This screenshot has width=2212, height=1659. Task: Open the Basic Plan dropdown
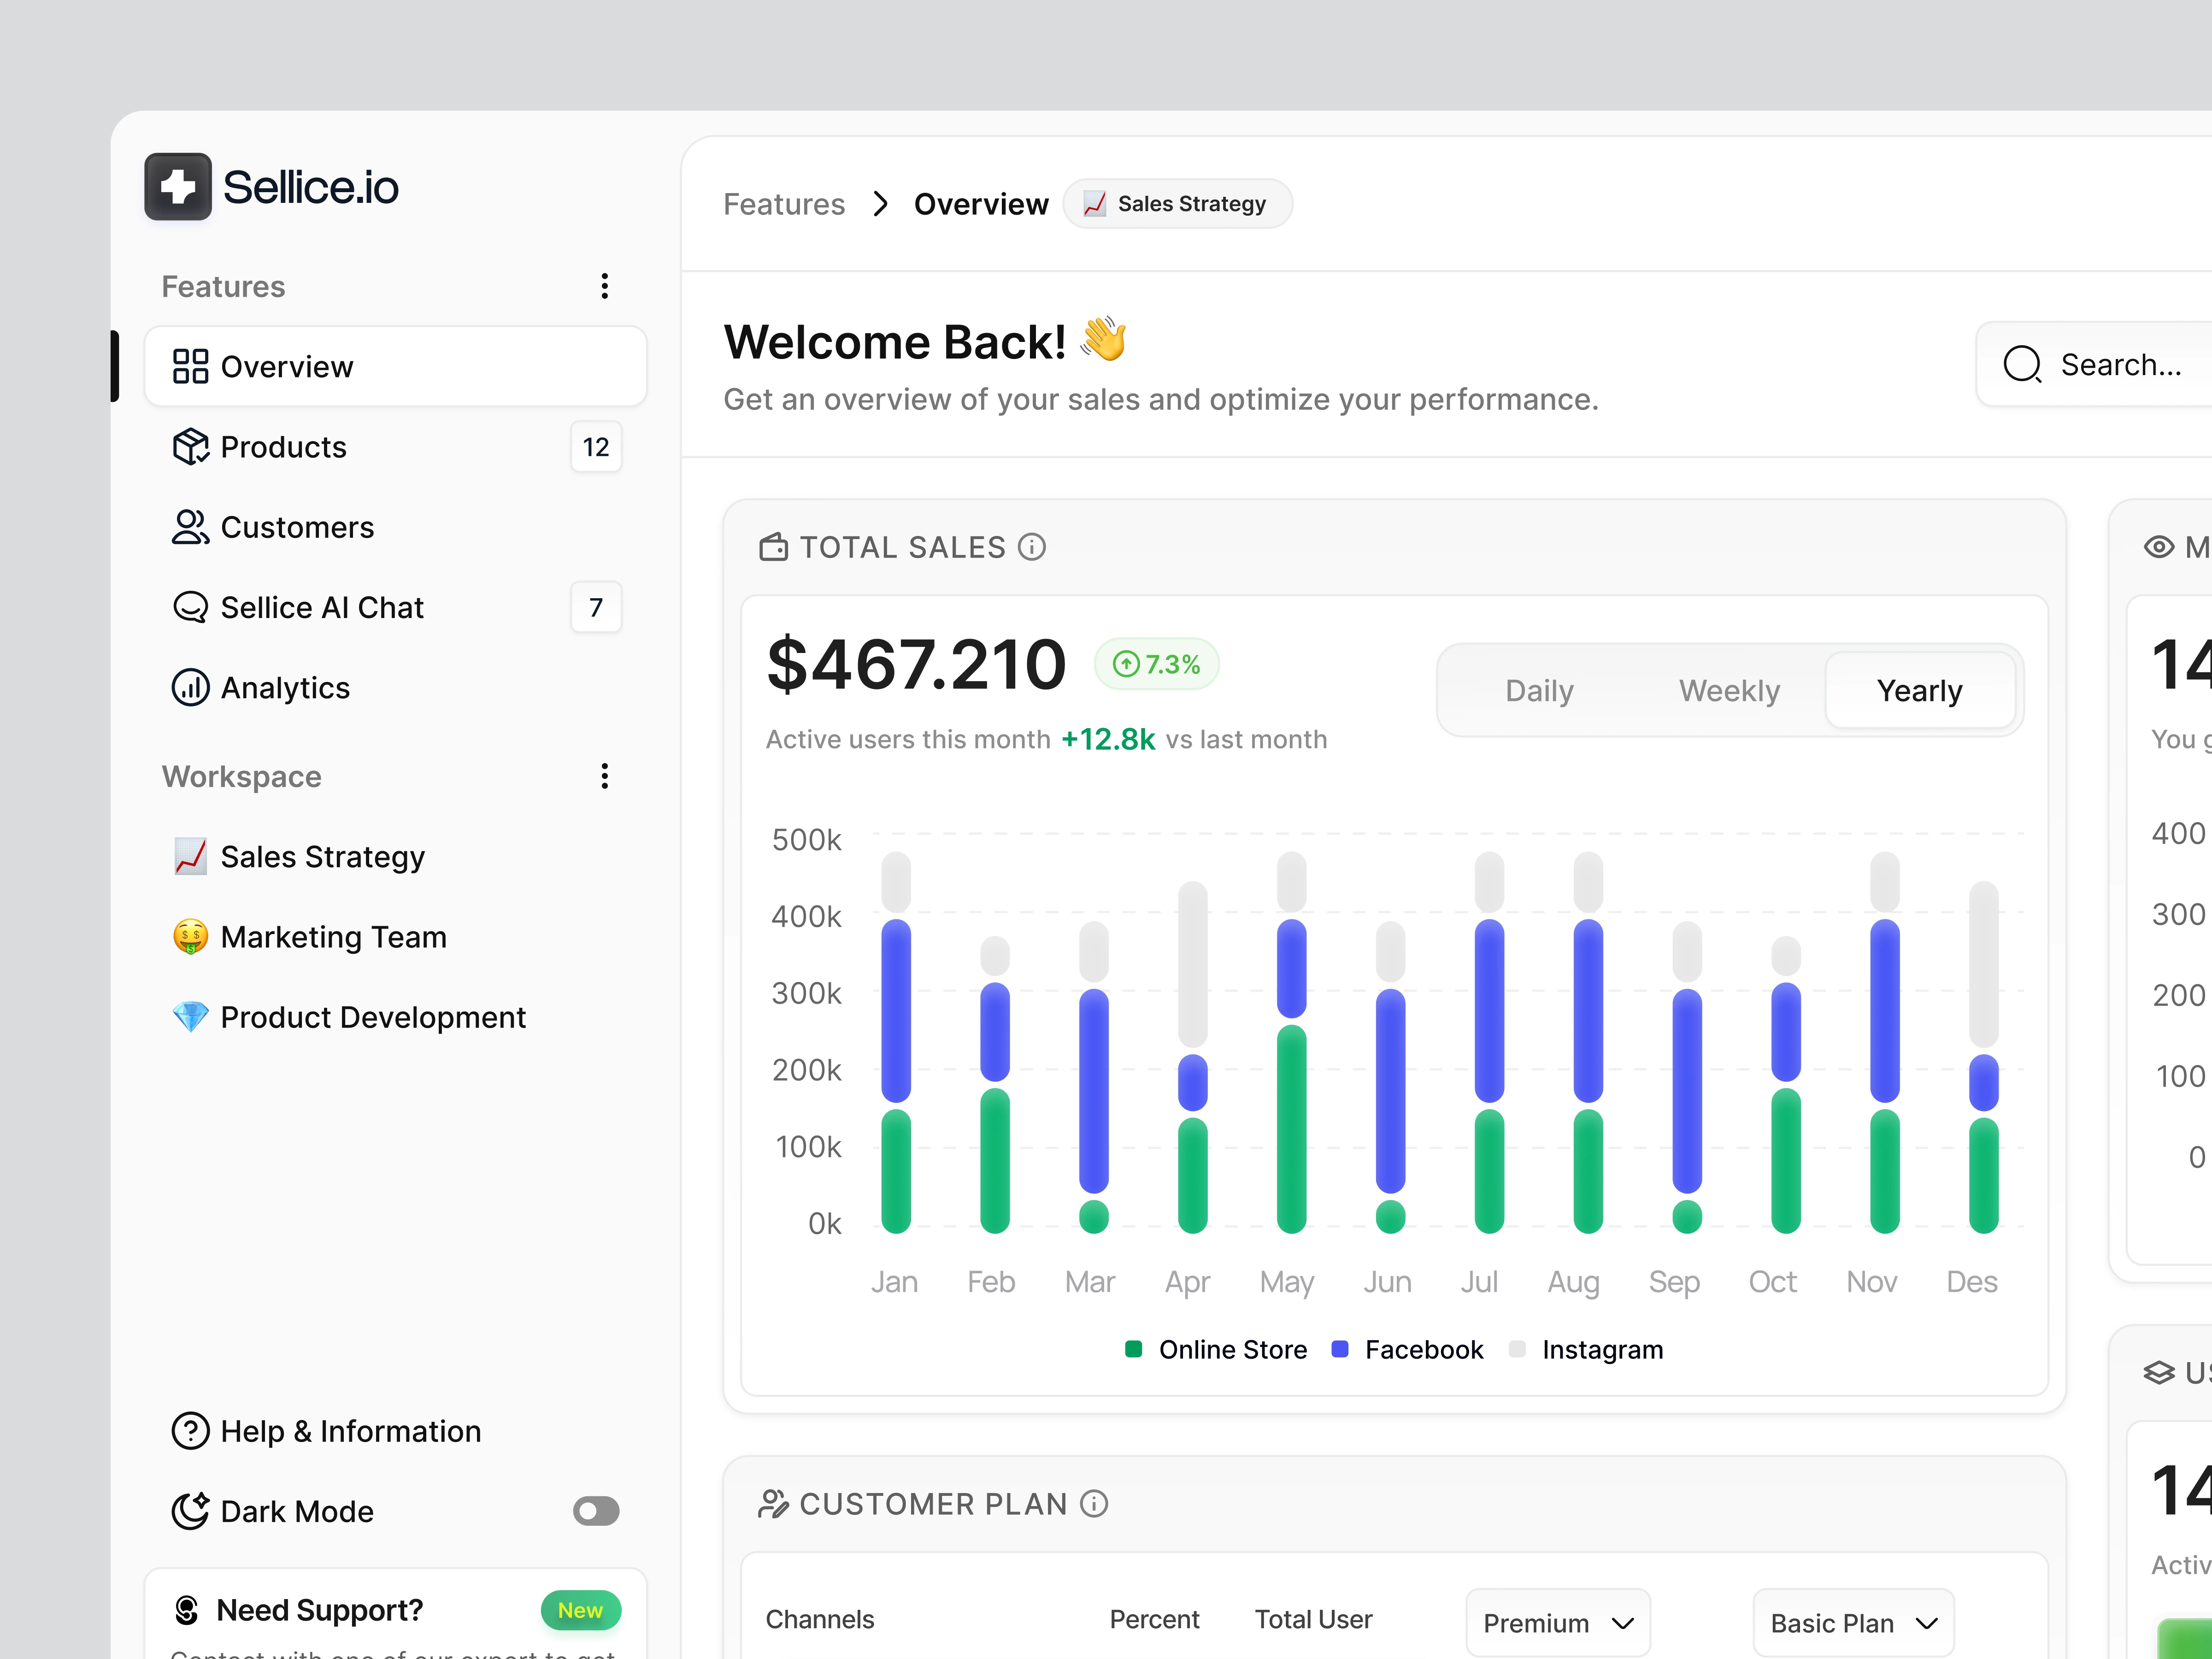coord(1853,1623)
